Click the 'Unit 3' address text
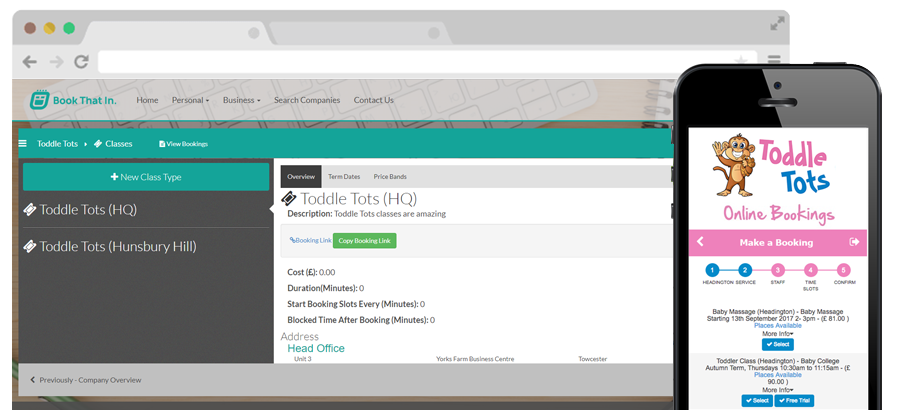Viewport: 900px width, 410px height. click(x=302, y=359)
